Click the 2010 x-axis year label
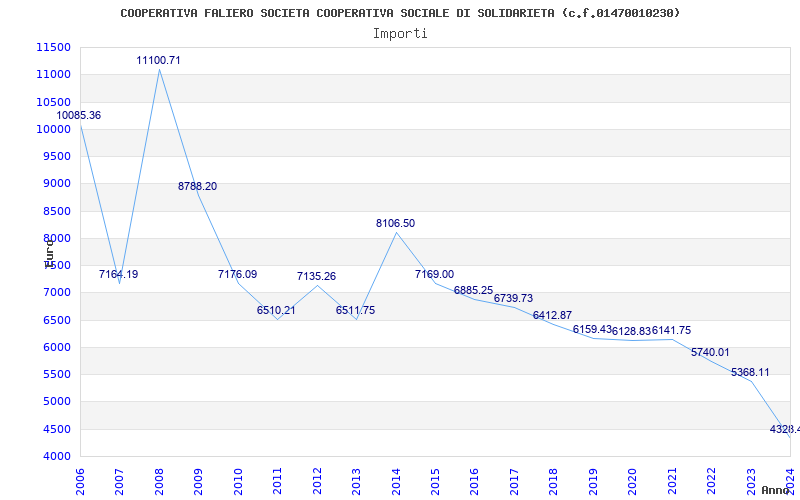Screen dimensions: 800x500 coord(238,481)
